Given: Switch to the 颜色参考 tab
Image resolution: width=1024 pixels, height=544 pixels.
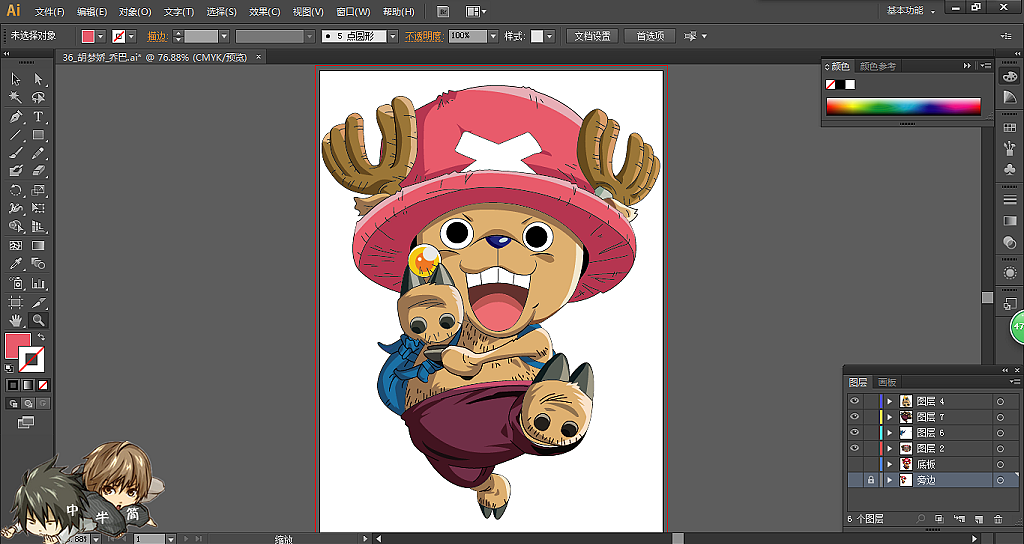Looking at the screenshot, I should point(878,66).
